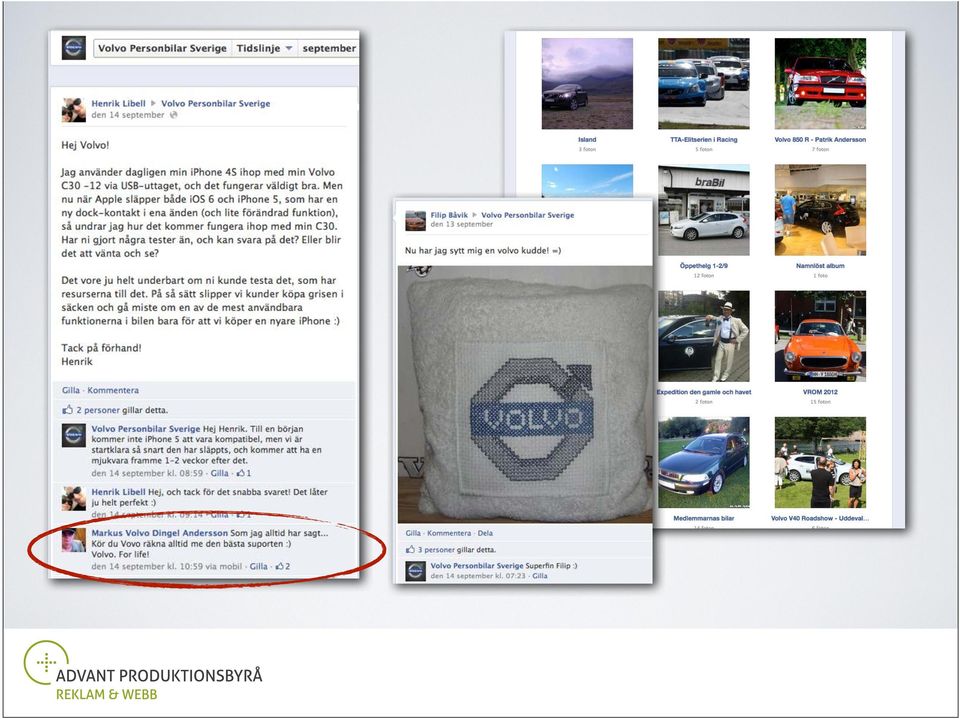
Task: Click Volvo Personbilar Sverige link beside Henrik Libell
Action: coord(216,104)
